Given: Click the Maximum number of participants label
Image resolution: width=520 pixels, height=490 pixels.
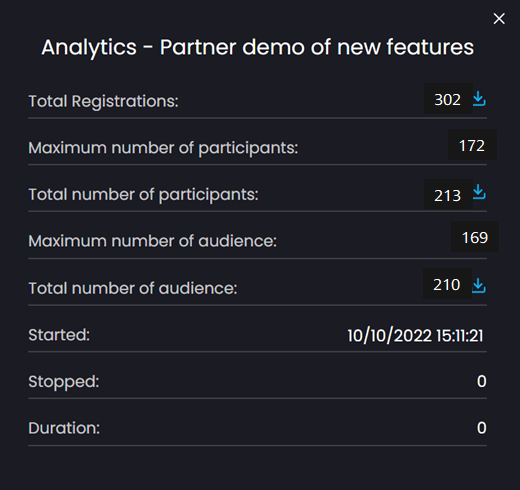Looking at the screenshot, I should pos(163,148).
